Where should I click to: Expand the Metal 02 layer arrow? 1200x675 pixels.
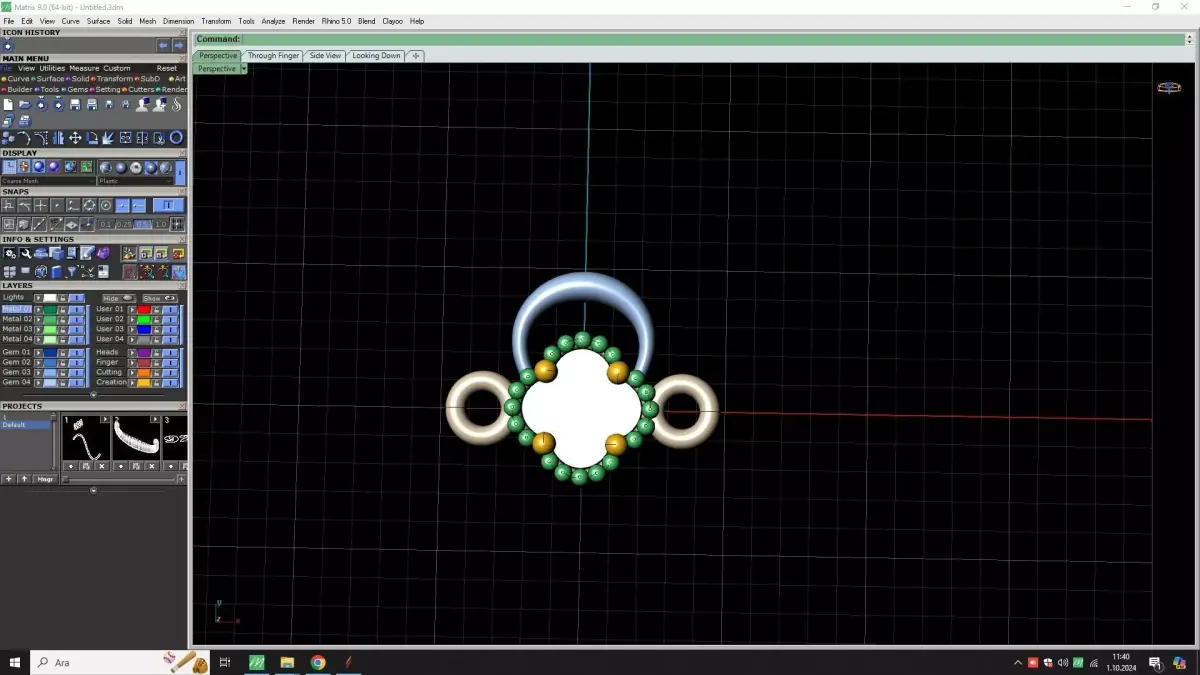point(38,319)
